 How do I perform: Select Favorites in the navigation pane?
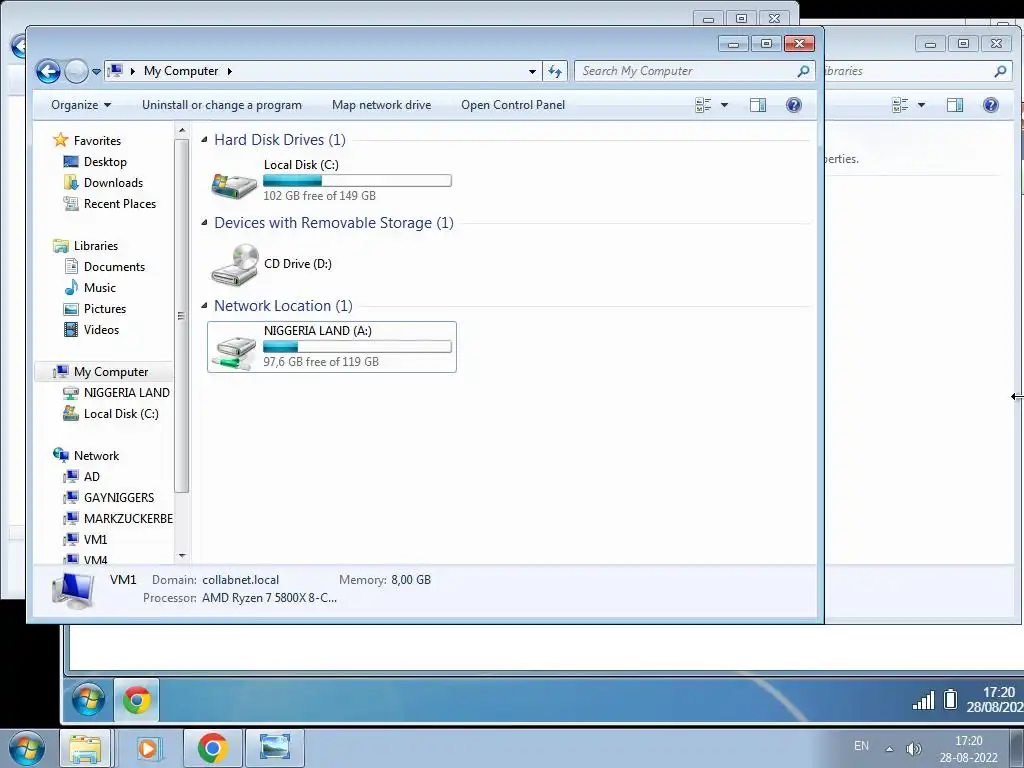[97, 140]
